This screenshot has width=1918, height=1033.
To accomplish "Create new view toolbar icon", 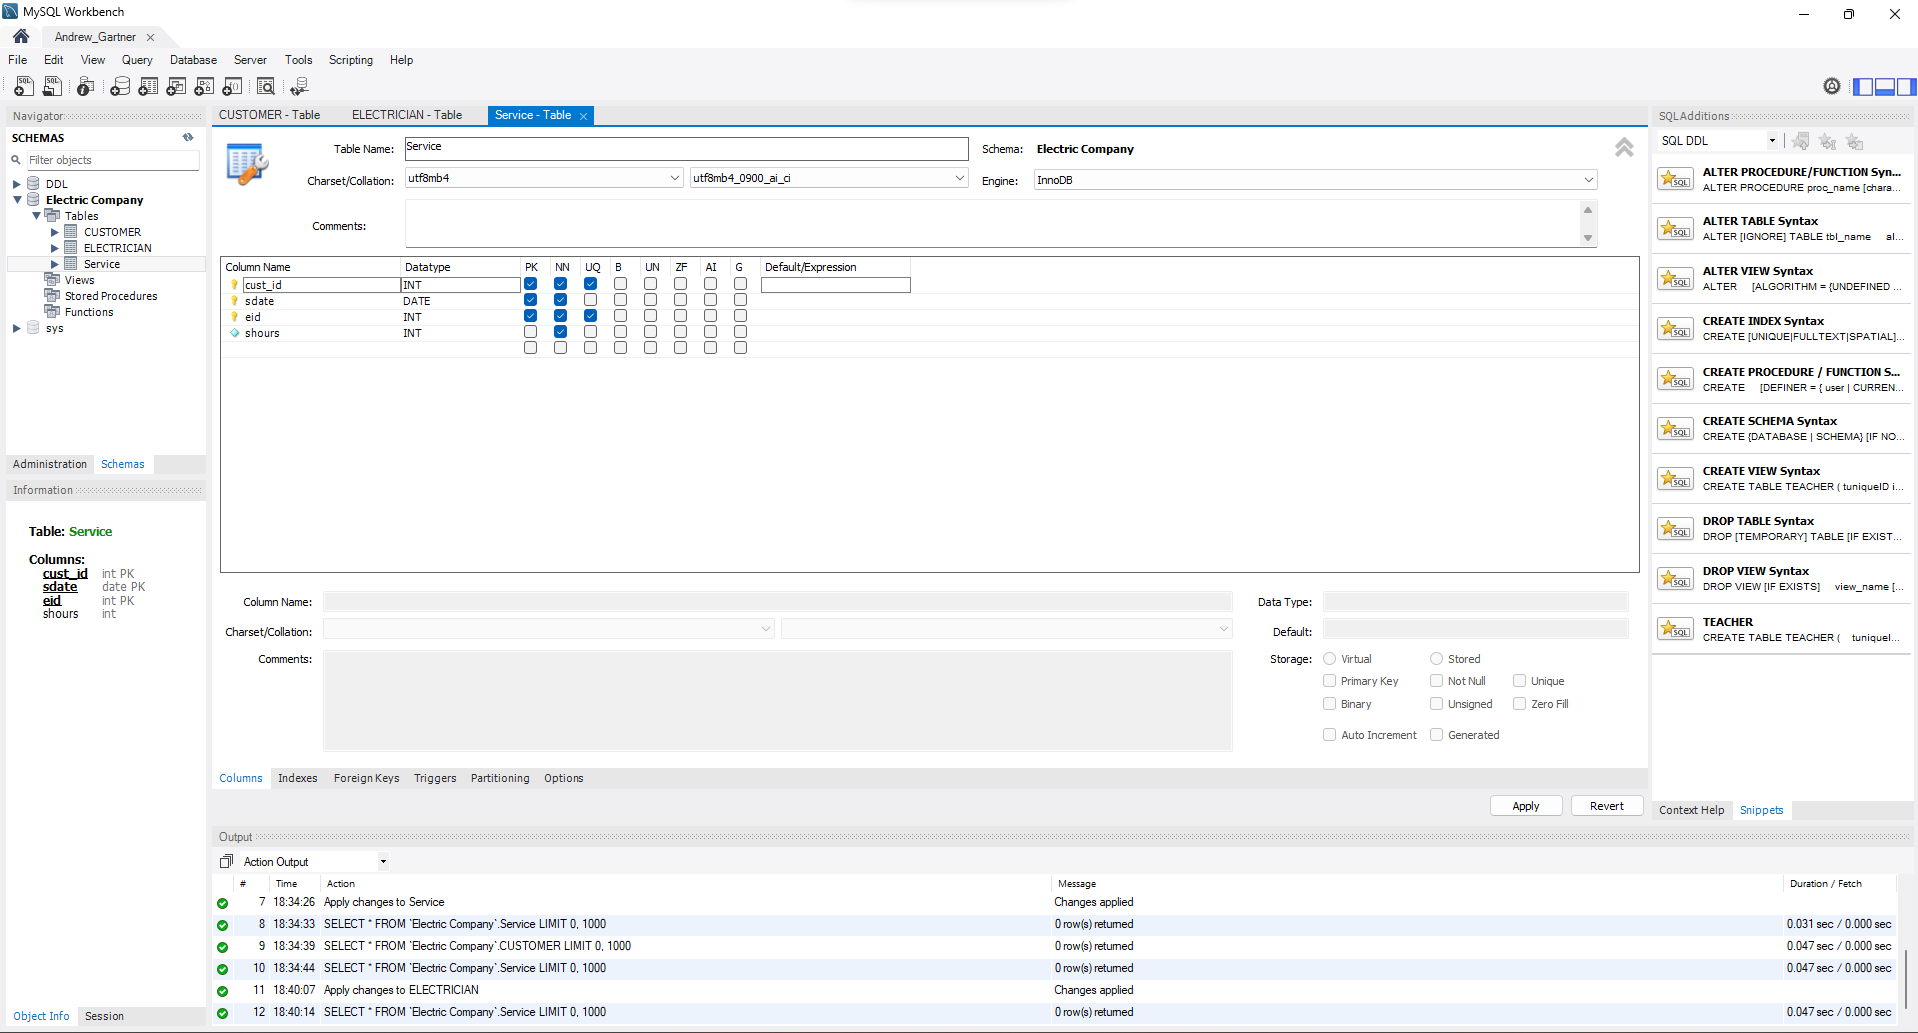I will pyautogui.click(x=176, y=87).
